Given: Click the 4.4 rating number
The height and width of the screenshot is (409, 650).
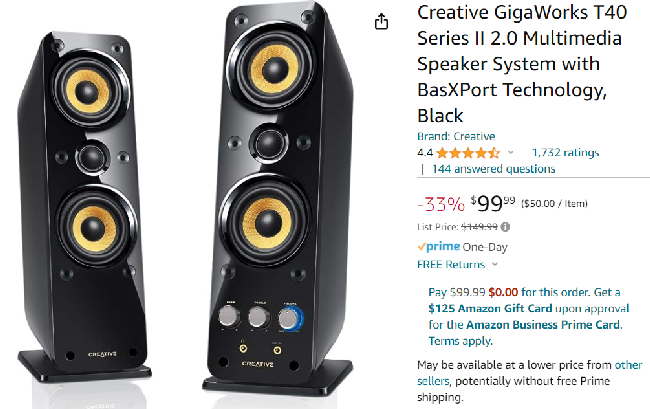Looking at the screenshot, I should point(424,153).
